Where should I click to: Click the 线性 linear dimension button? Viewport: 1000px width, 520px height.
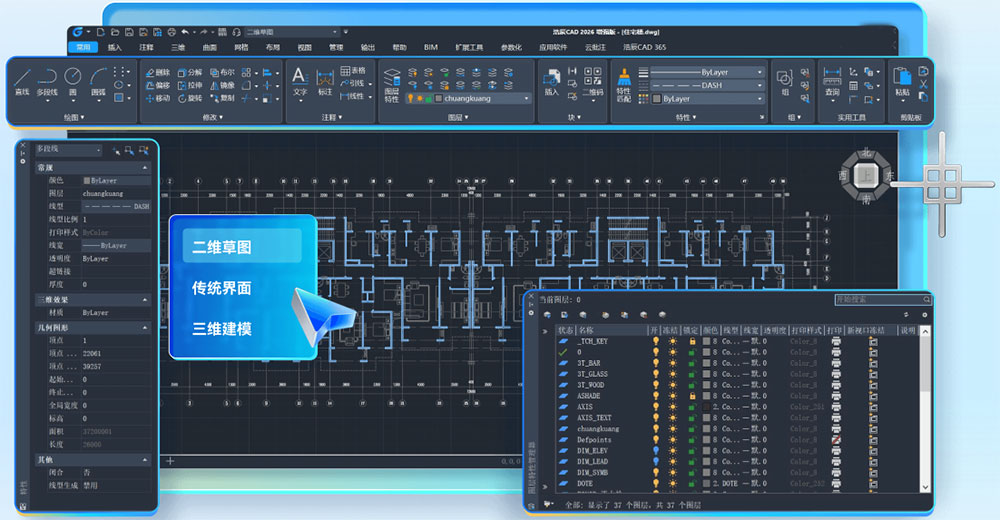(x=353, y=96)
